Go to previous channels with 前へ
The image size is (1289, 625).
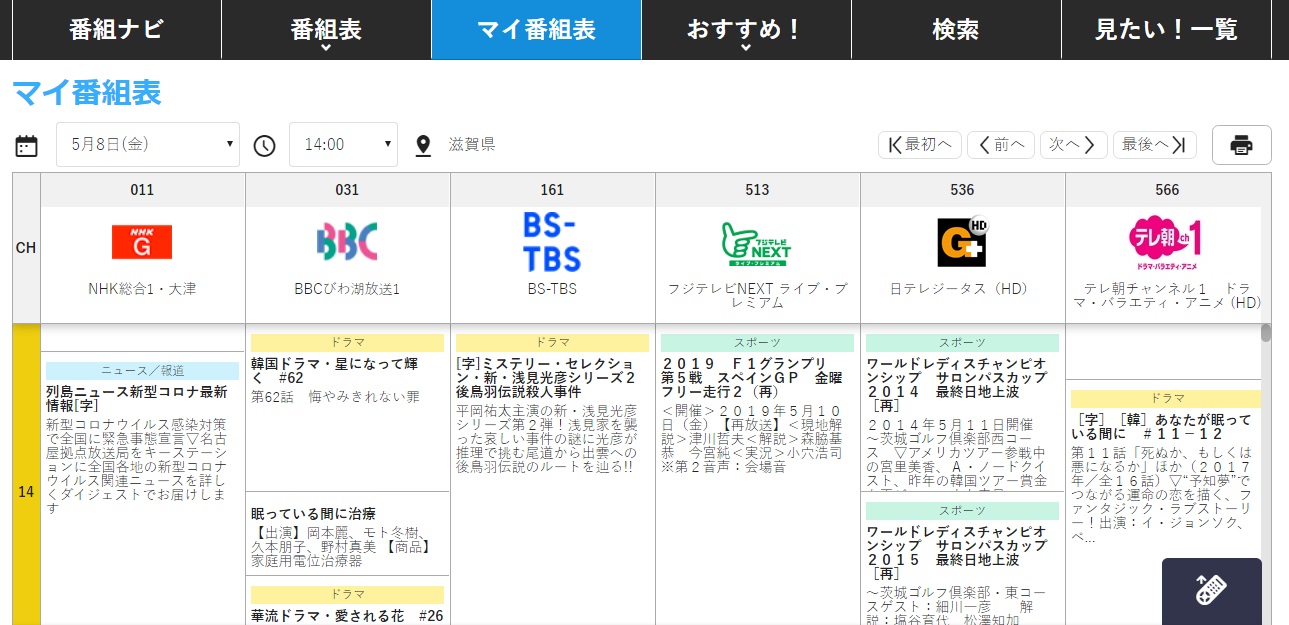[x=1001, y=145]
